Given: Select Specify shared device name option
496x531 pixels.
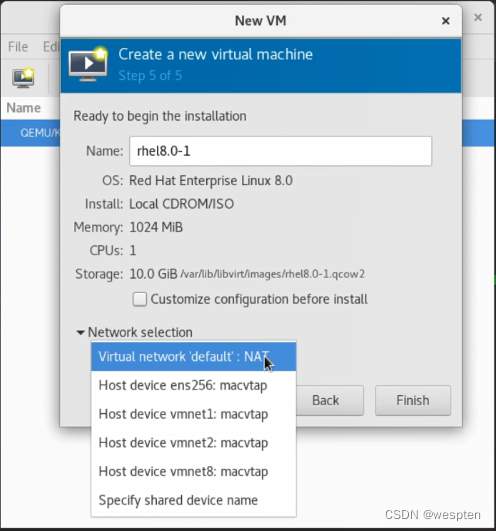Looking at the screenshot, I should click(193, 500).
